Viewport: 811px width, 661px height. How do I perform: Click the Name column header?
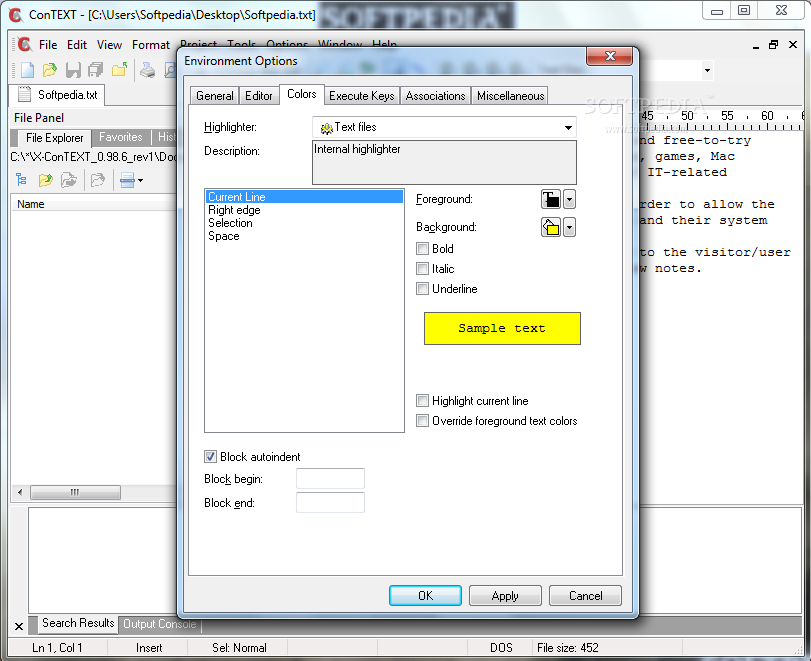pyautogui.click(x=94, y=204)
